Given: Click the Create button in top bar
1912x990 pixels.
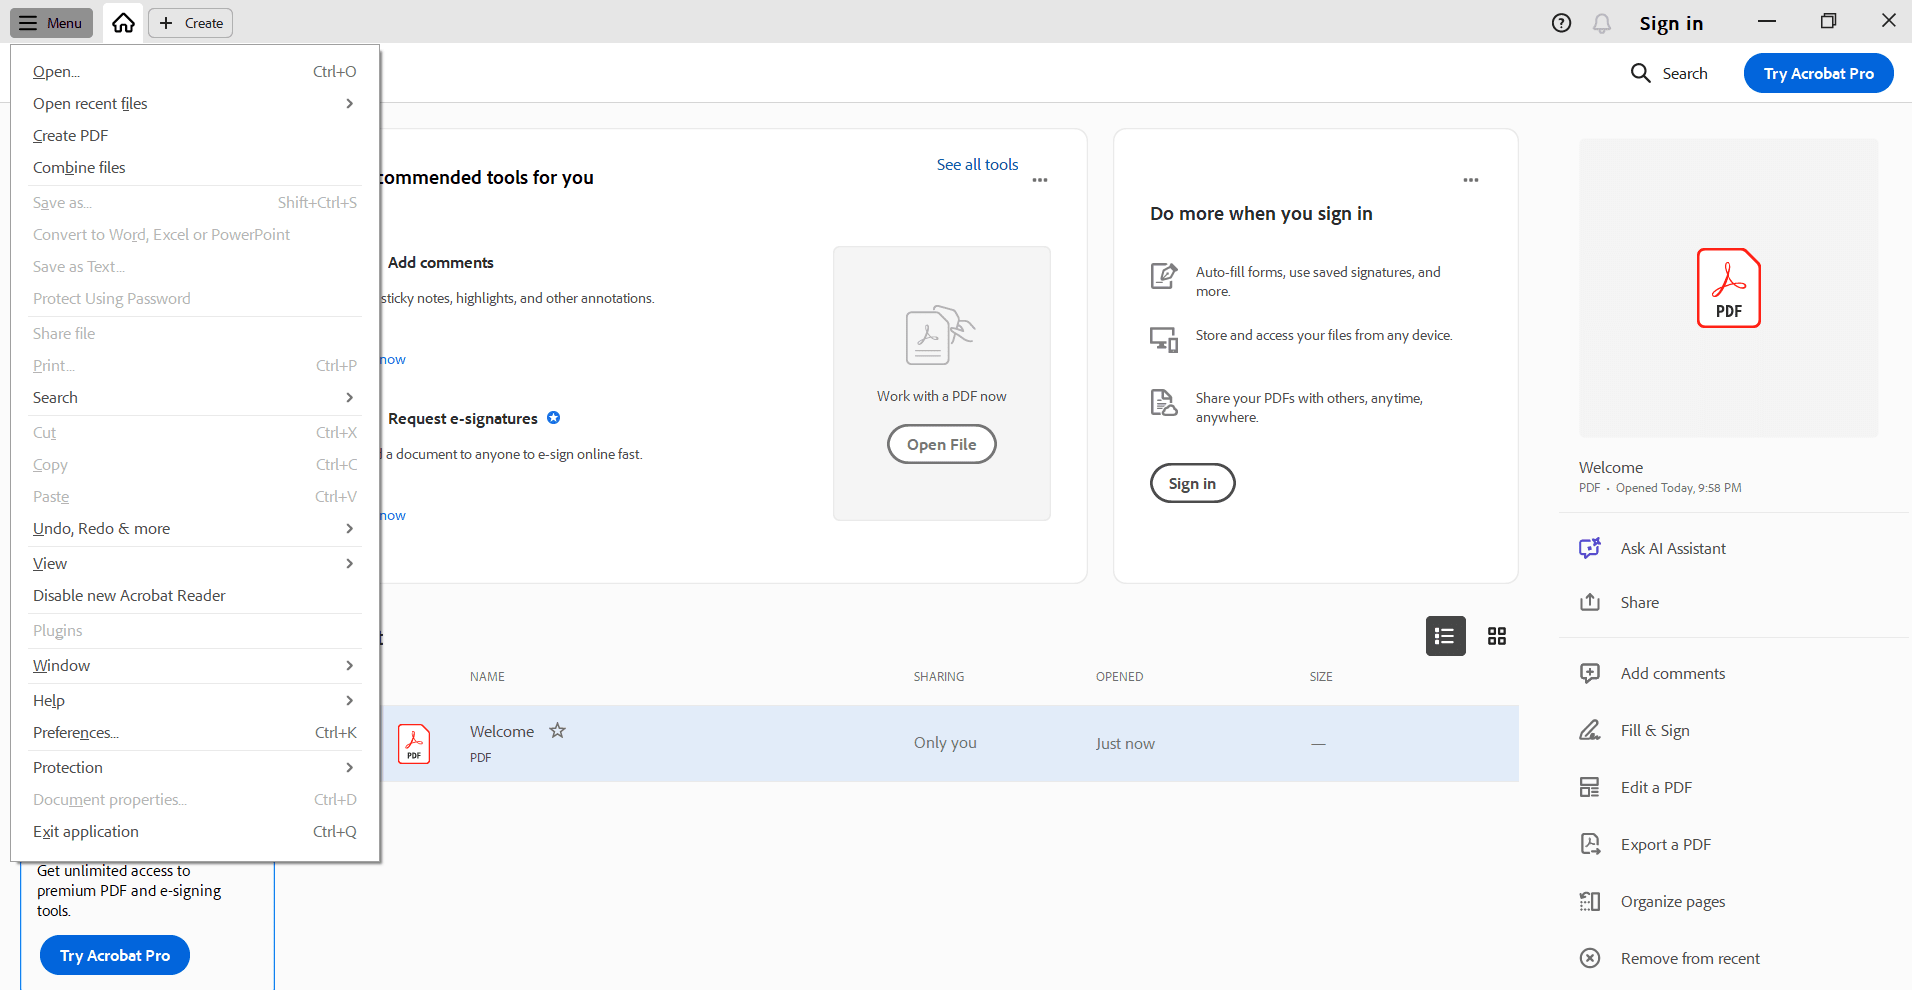Looking at the screenshot, I should pyautogui.click(x=191, y=23).
